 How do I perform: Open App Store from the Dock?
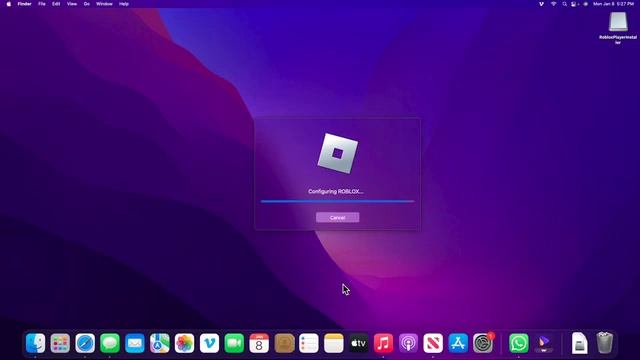pos(458,343)
